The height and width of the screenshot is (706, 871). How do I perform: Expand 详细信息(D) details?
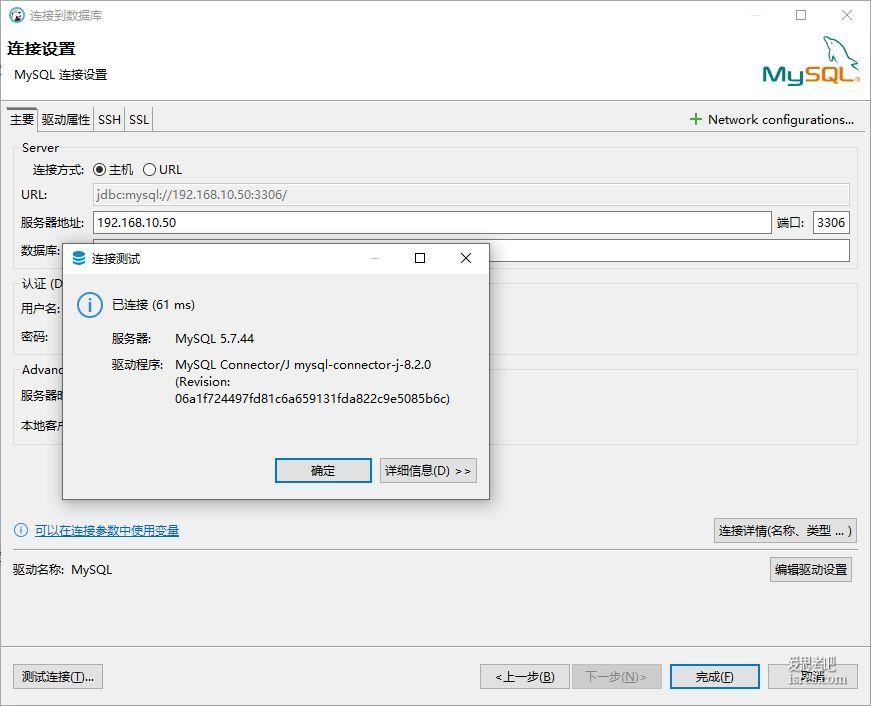[x=428, y=470]
